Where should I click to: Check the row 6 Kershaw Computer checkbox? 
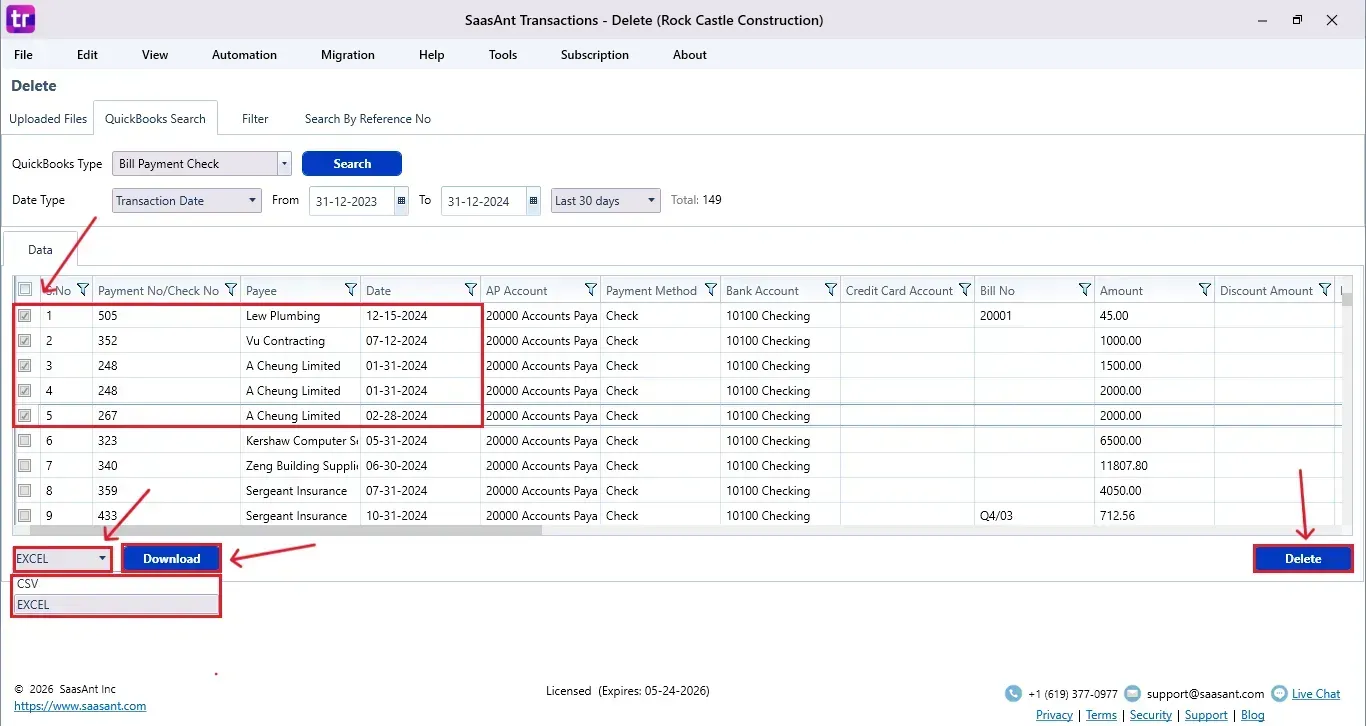coord(25,441)
